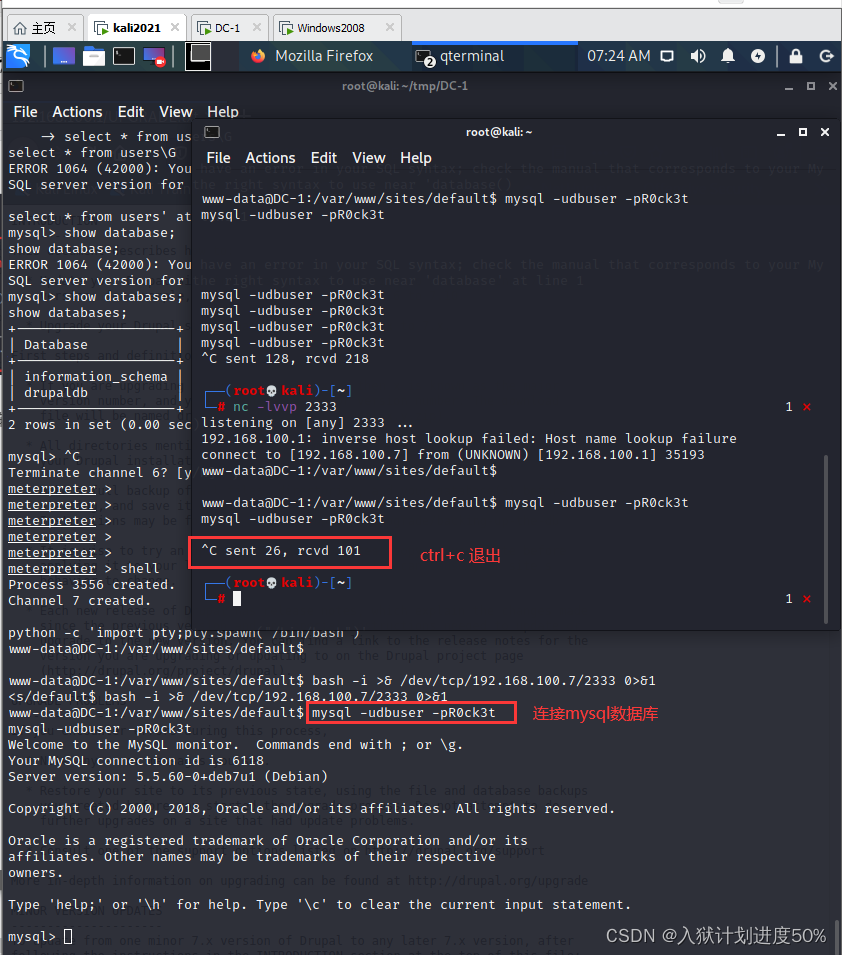Open Actions menu in front root@kali window
The image size is (842, 955).
coord(271,158)
